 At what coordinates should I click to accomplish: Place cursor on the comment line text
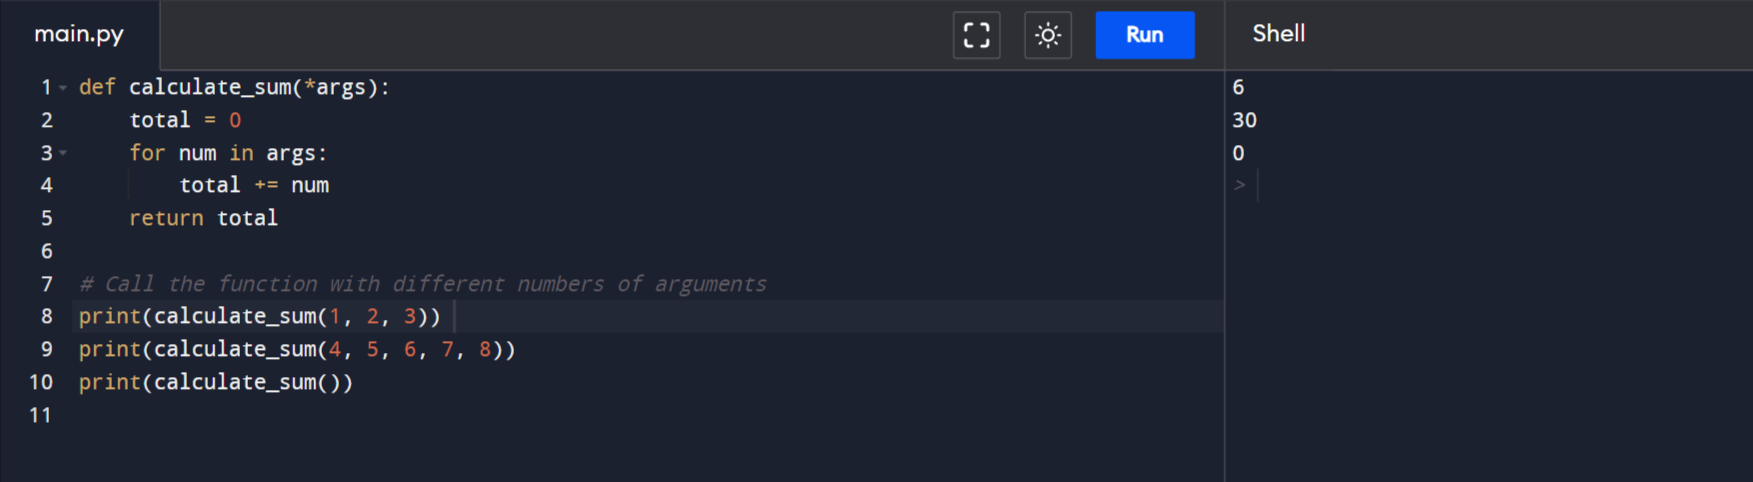pyautogui.click(x=422, y=284)
